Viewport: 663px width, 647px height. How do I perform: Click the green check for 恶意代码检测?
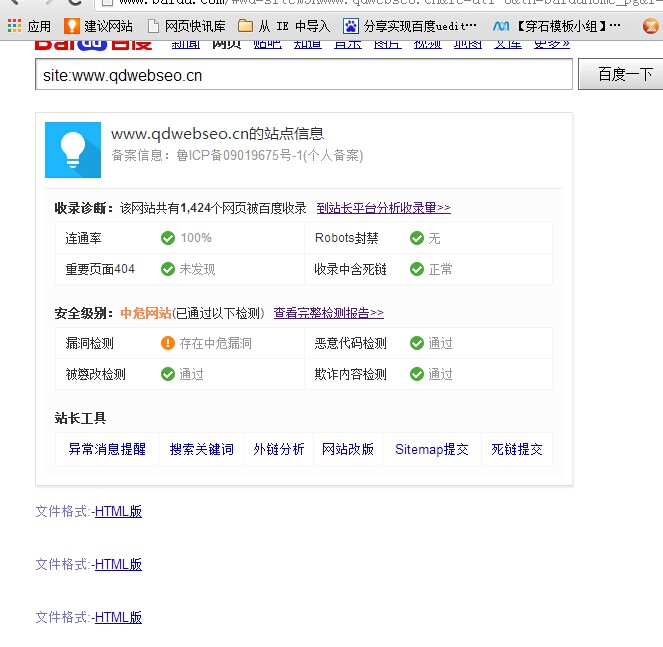tap(417, 343)
